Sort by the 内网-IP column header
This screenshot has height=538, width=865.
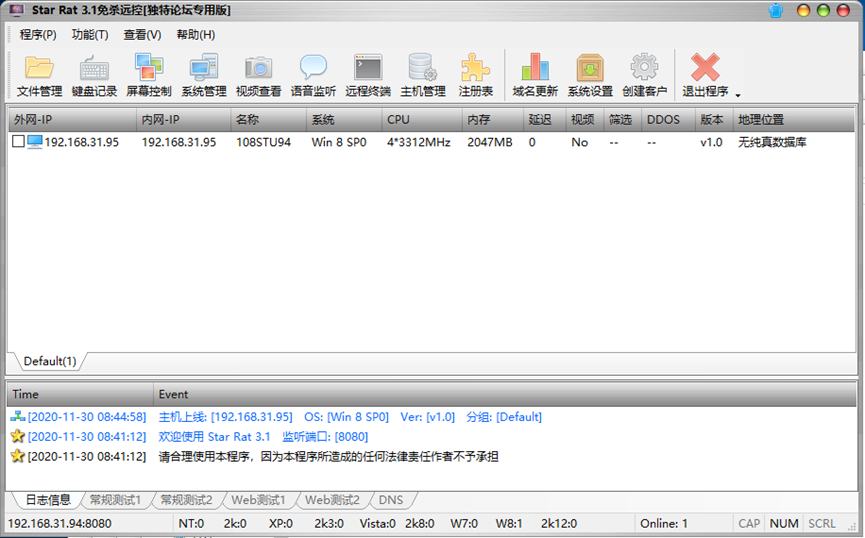184,120
